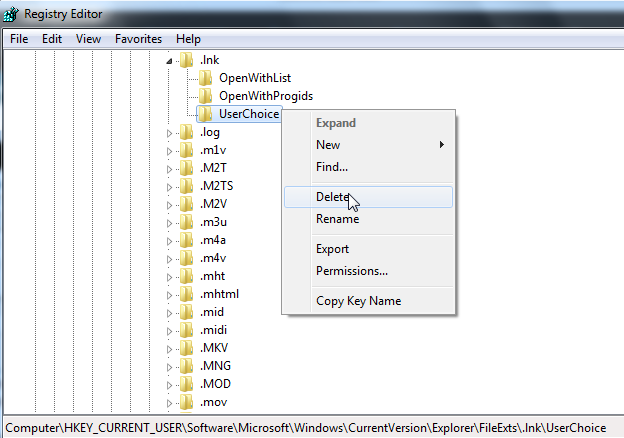Open the New submenu in context menu
Viewport: 624px width, 438px height.
[368, 145]
